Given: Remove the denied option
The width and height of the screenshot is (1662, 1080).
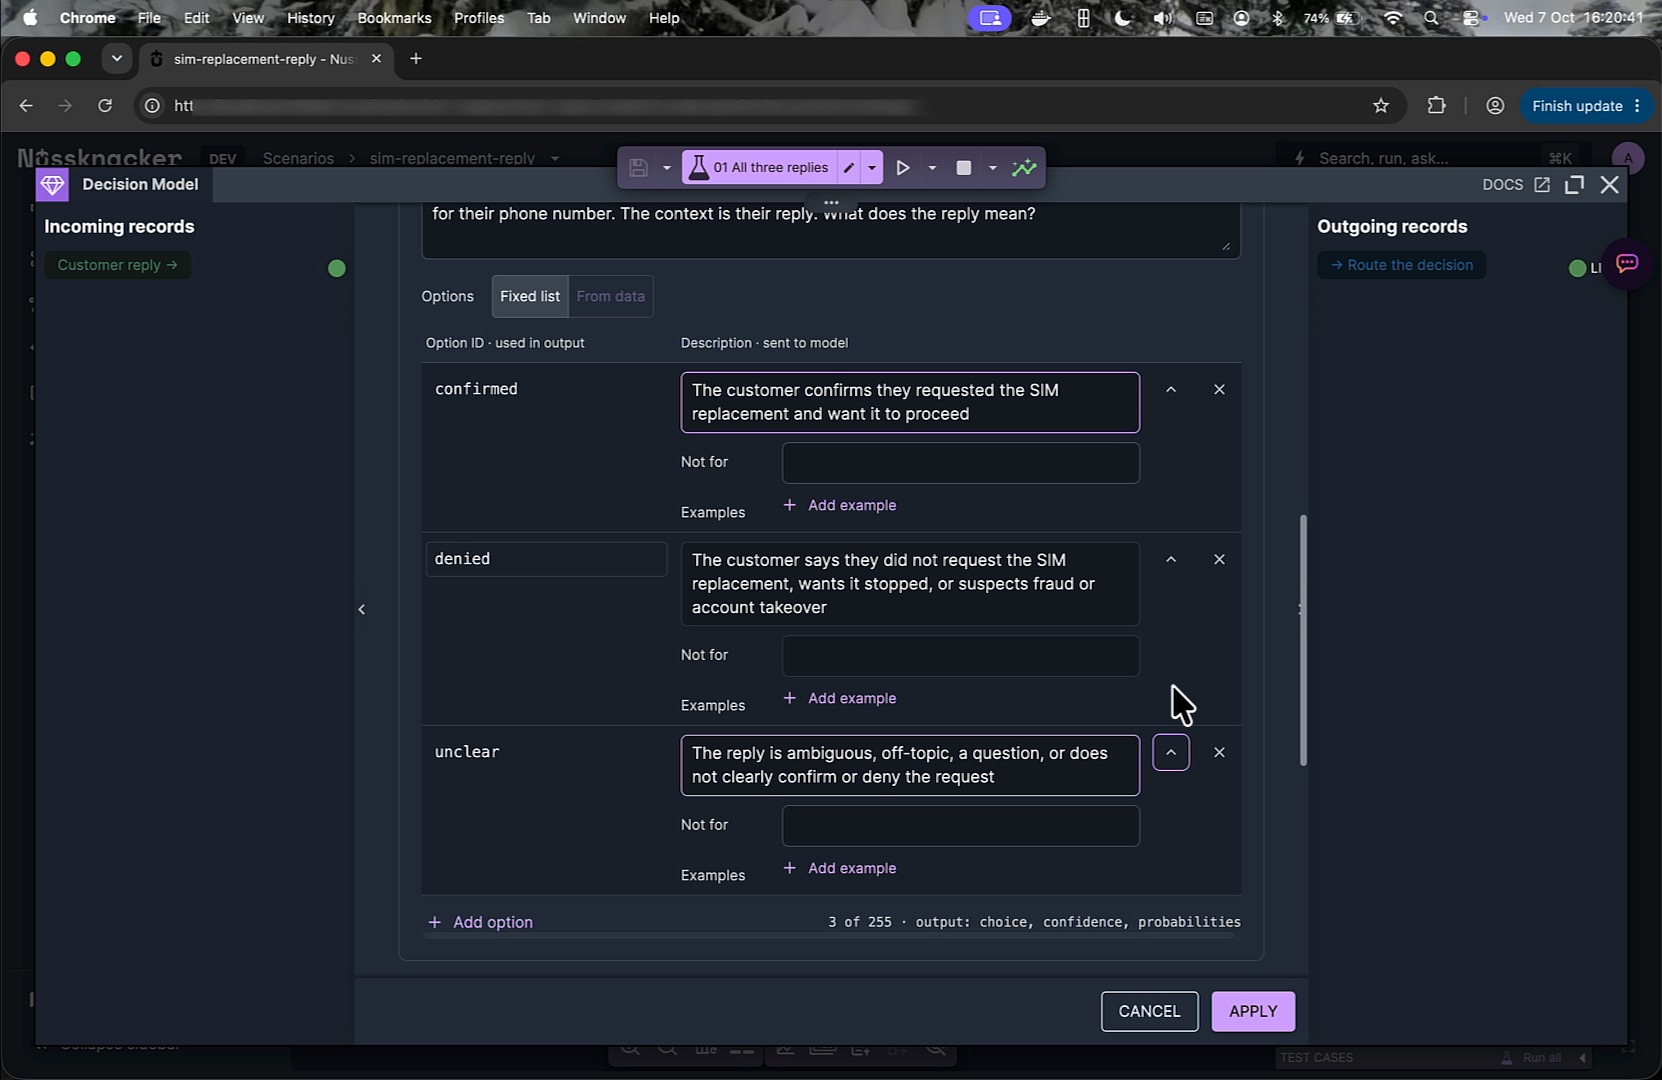Looking at the screenshot, I should 1219,560.
